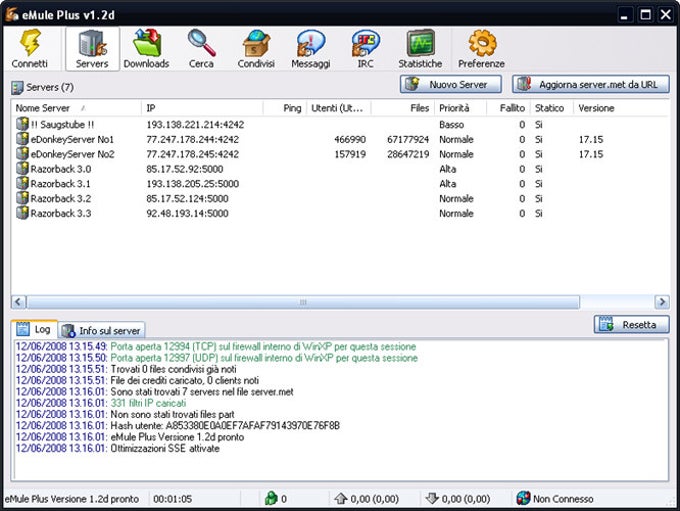Sort by the Ping column header
The width and height of the screenshot is (680, 511).
coord(284,108)
